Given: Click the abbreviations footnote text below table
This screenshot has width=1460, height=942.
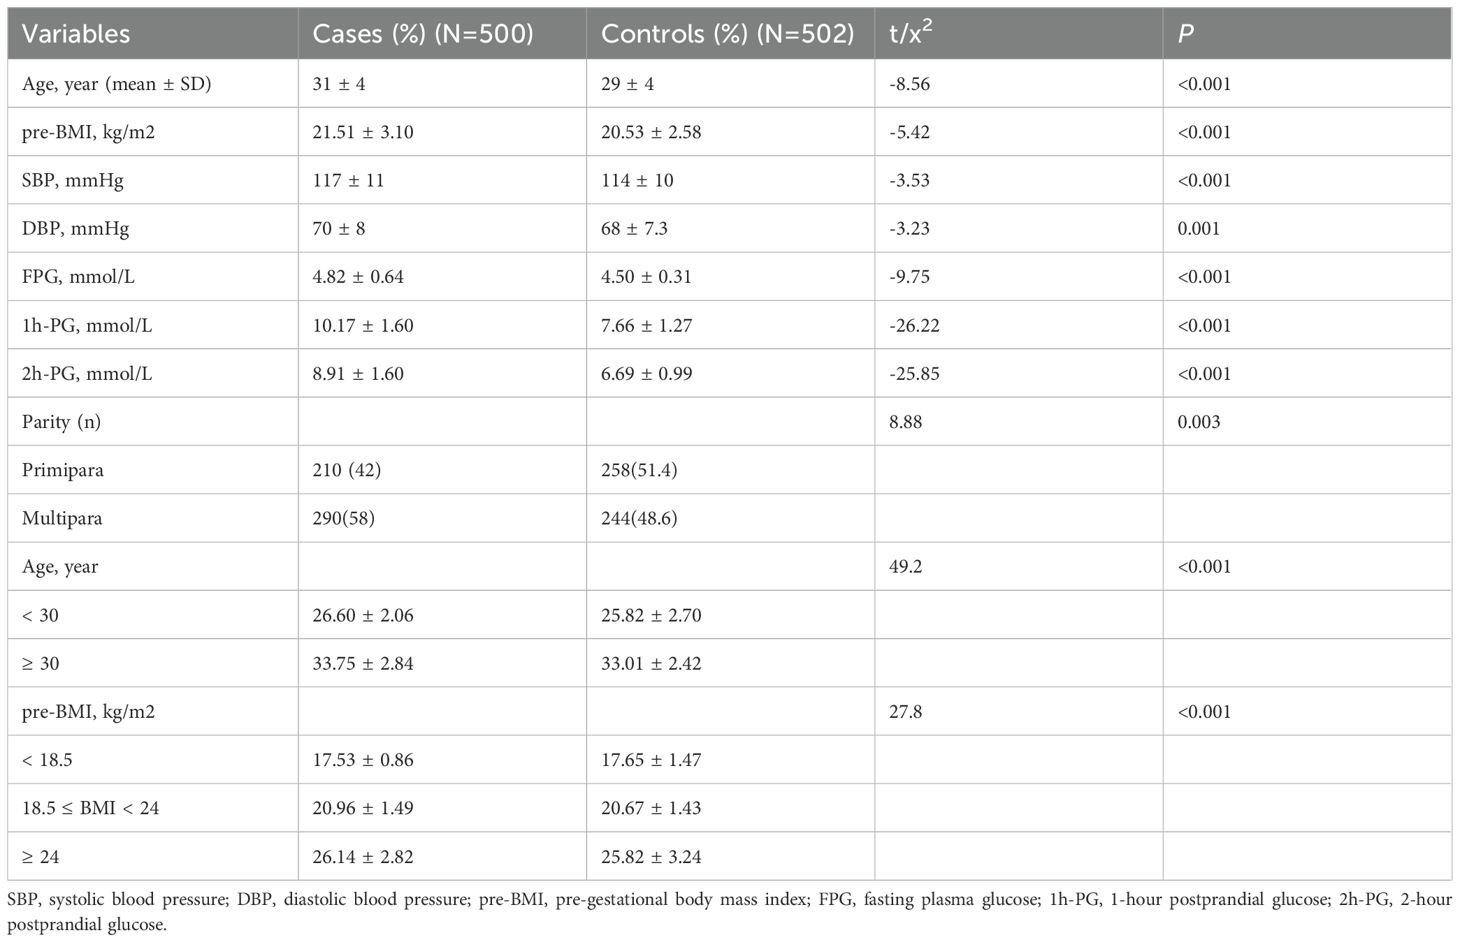Looking at the screenshot, I should pyautogui.click(x=729, y=911).
